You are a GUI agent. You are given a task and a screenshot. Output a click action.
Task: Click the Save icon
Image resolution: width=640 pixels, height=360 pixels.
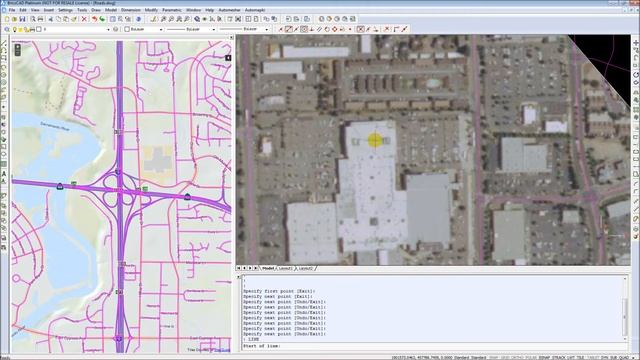(22, 19)
